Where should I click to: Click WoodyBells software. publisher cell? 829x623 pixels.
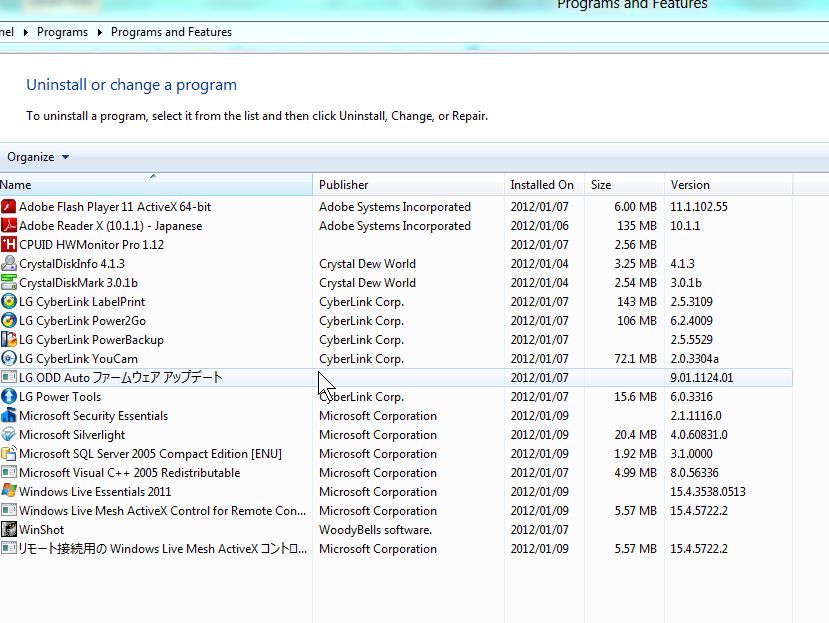[x=375, y=529]
